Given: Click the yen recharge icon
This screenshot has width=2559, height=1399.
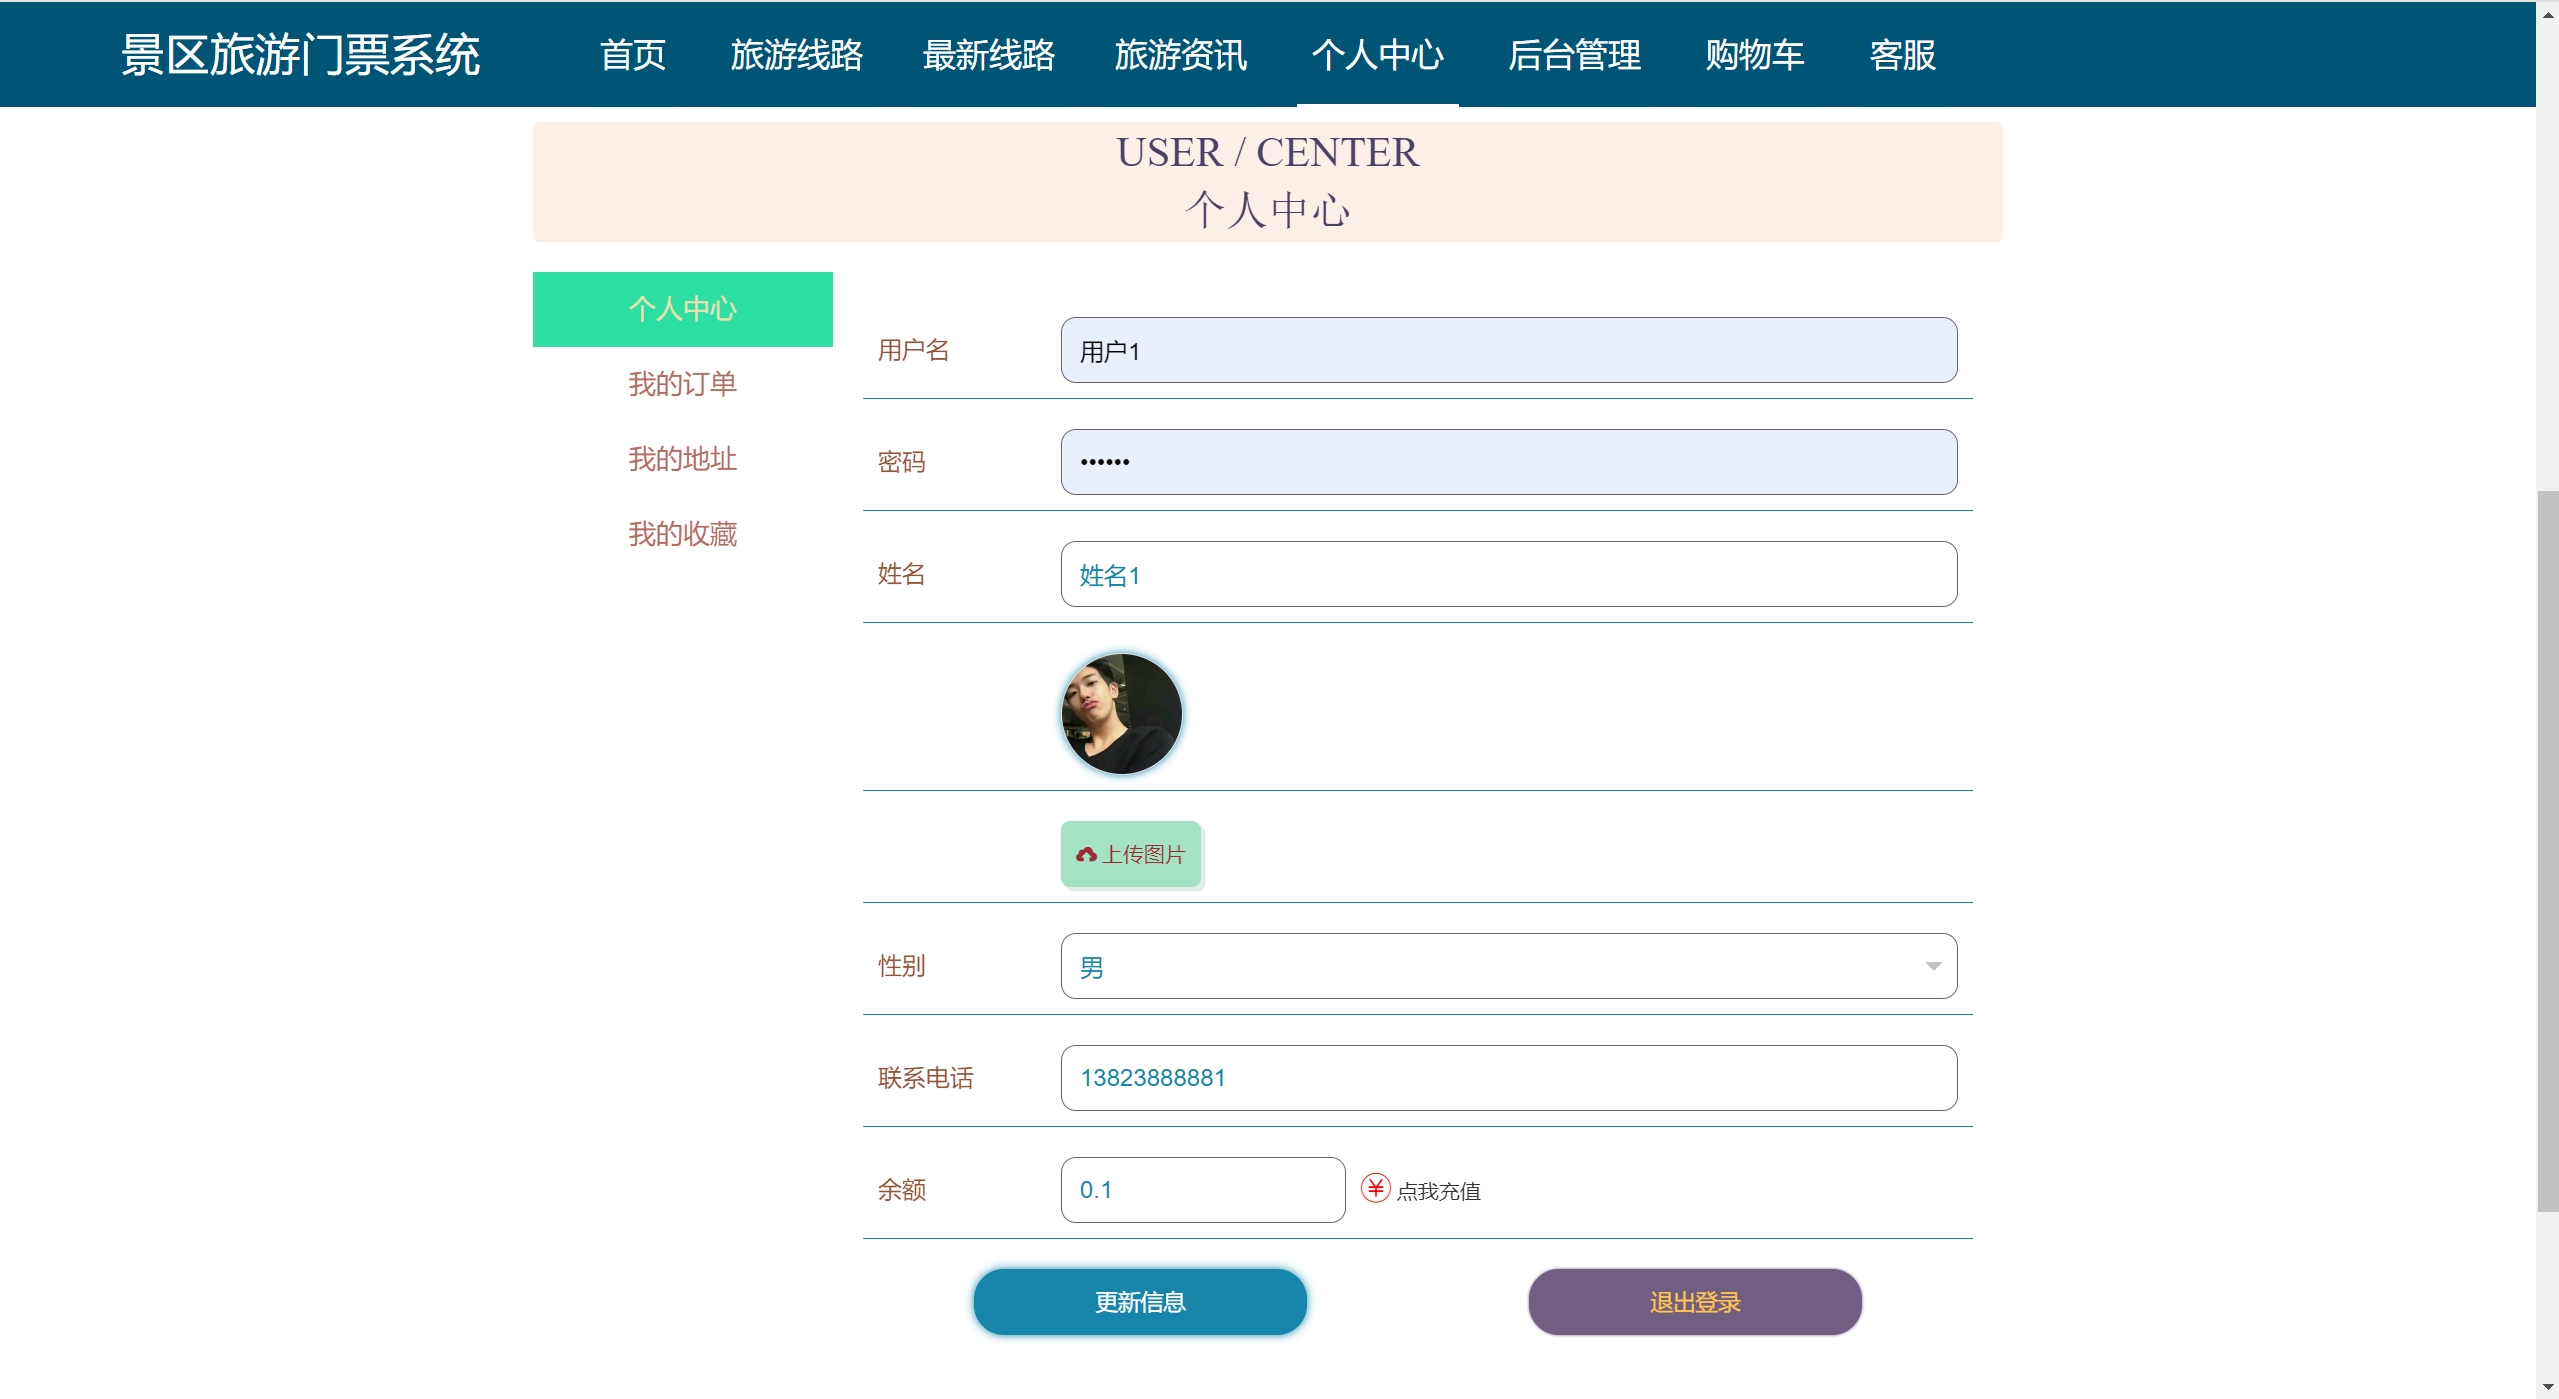Looking at the screenshot, I should tap(1375, 1188).
